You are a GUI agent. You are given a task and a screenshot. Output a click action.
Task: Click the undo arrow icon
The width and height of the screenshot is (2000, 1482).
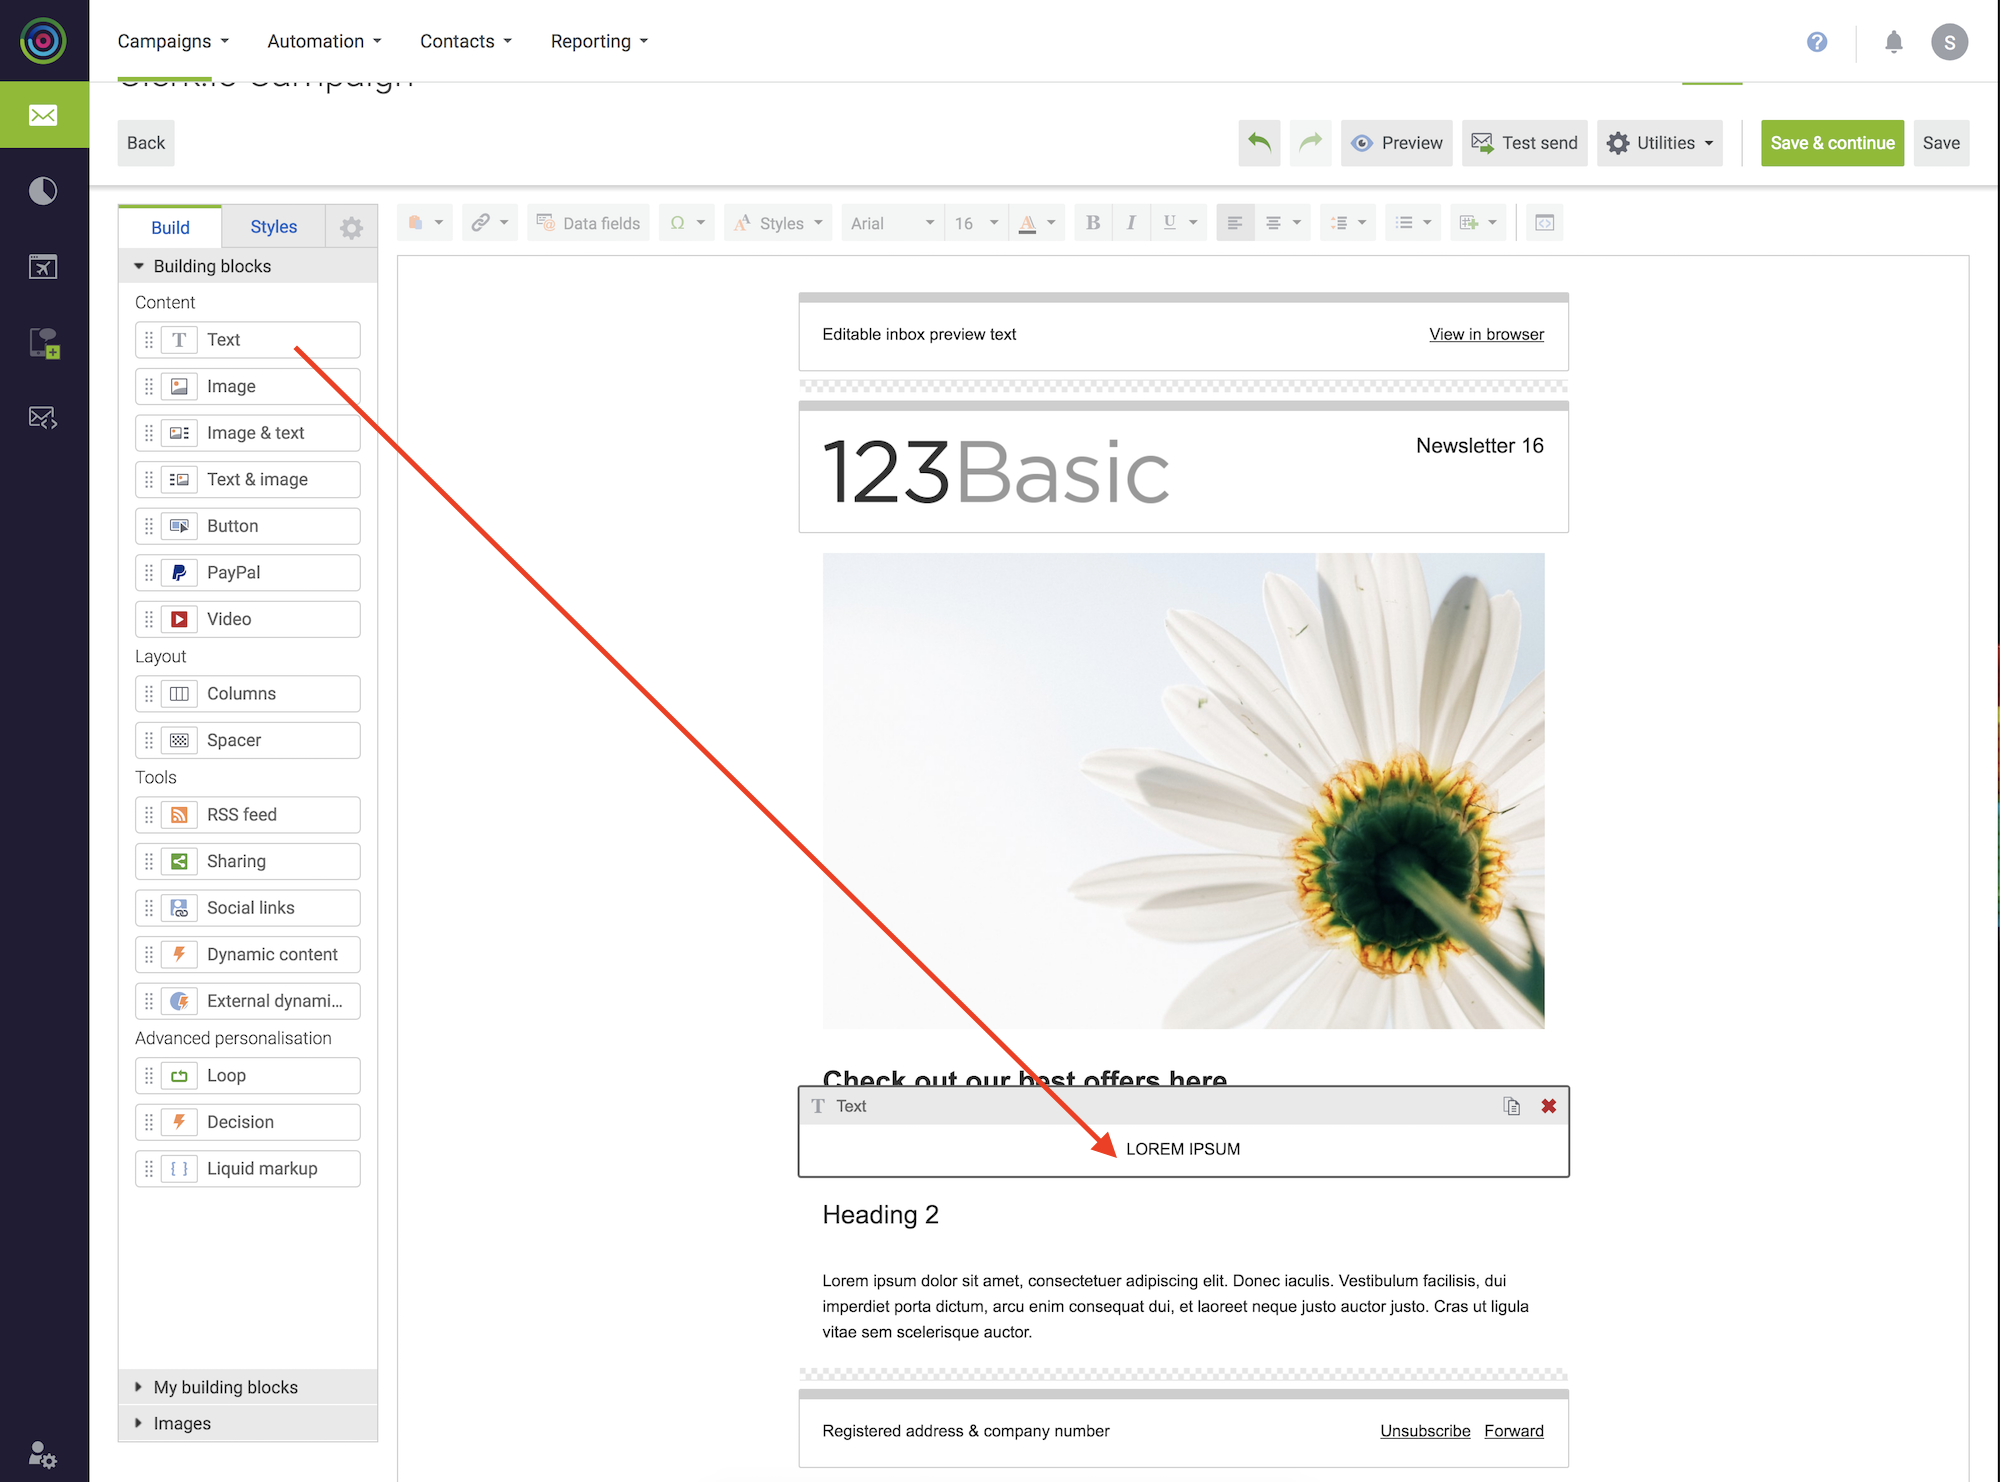pyautogui.click(x=1259, y=143)
